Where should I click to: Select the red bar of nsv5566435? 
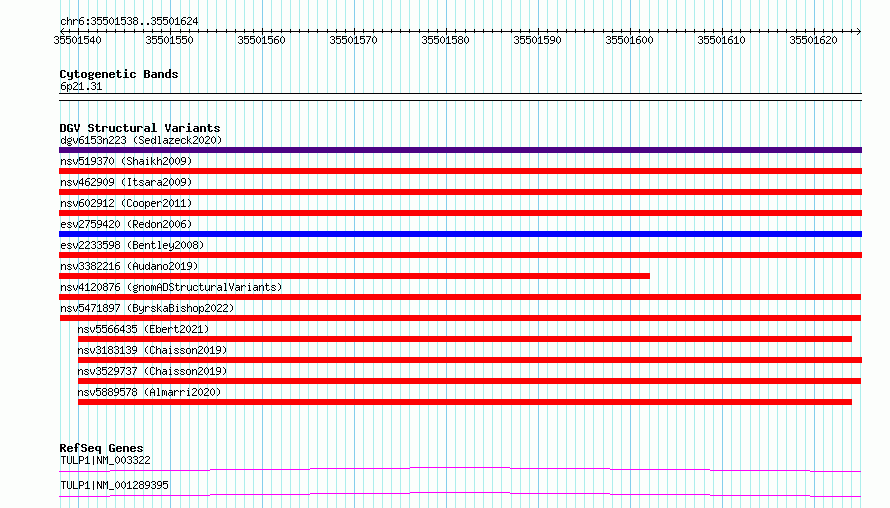[465, 339]
